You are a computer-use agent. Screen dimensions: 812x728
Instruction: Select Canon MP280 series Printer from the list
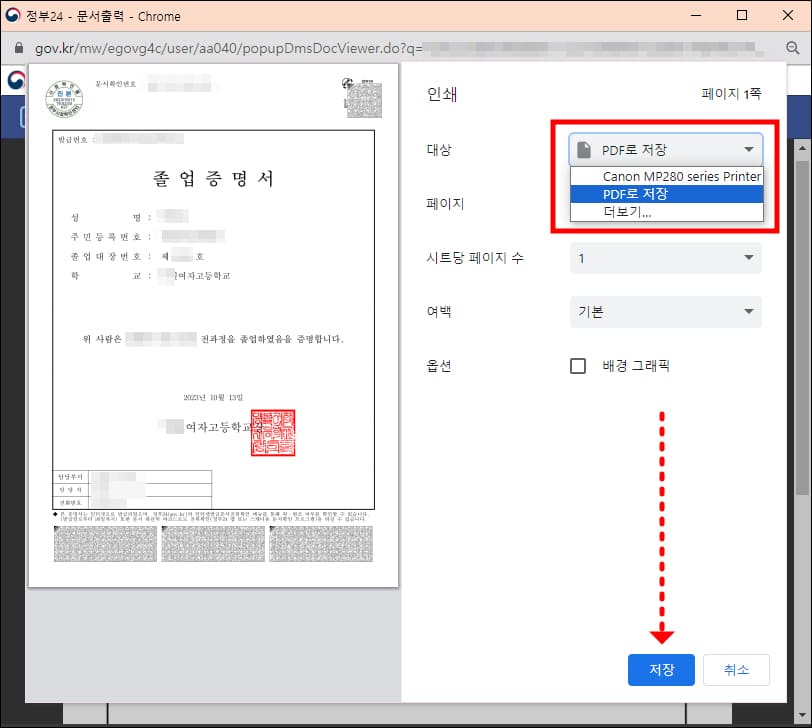[x=665, y=176]
